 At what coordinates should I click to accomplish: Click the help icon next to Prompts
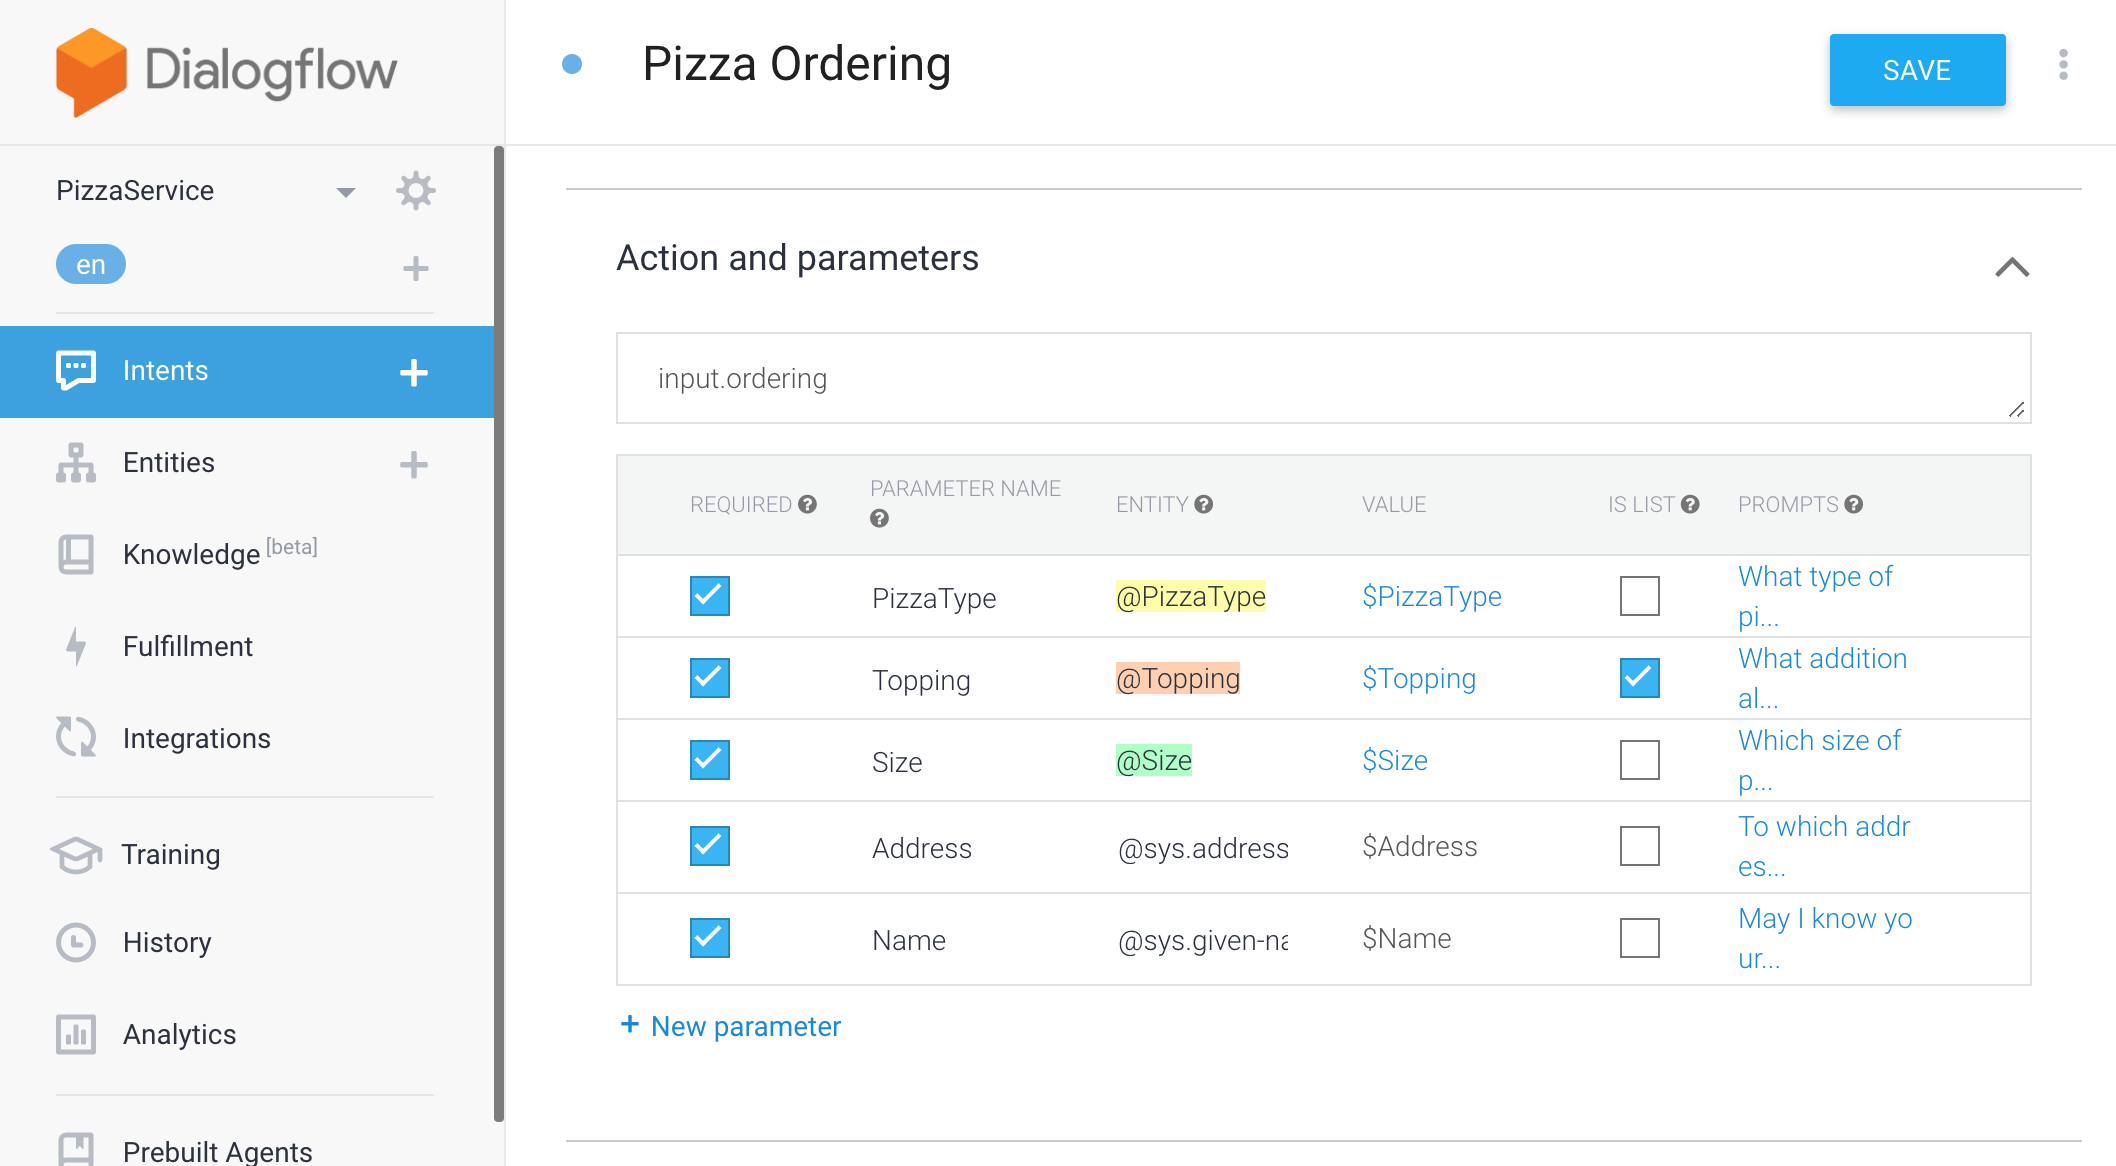coord(1854,504)
